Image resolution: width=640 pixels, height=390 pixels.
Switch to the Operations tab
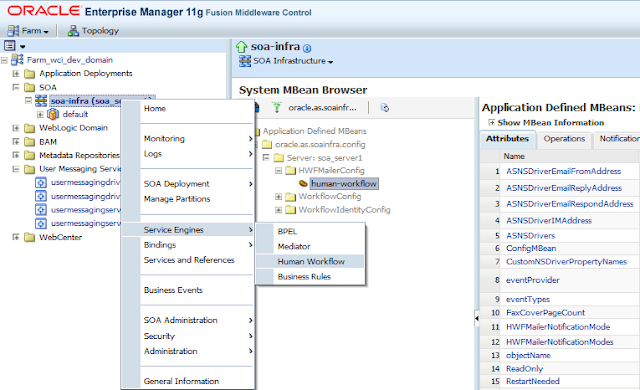pos(564,139)
